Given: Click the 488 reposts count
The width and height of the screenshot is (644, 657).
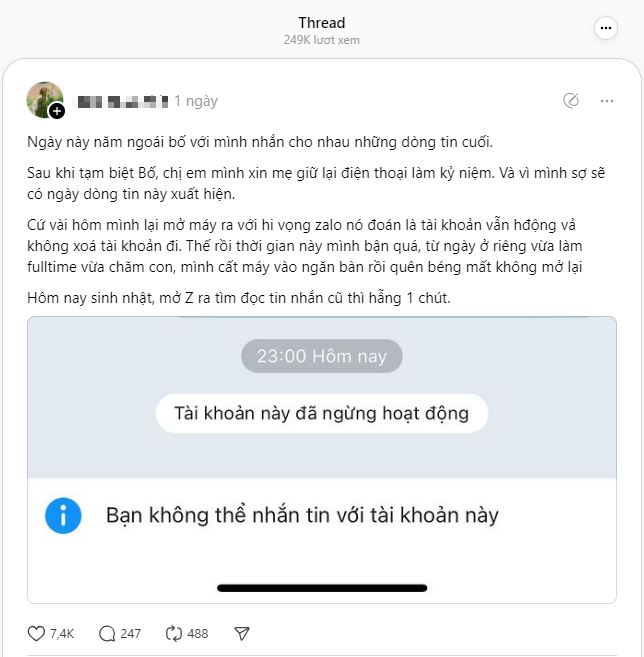Looking at the screenshot, I should 197,633.
